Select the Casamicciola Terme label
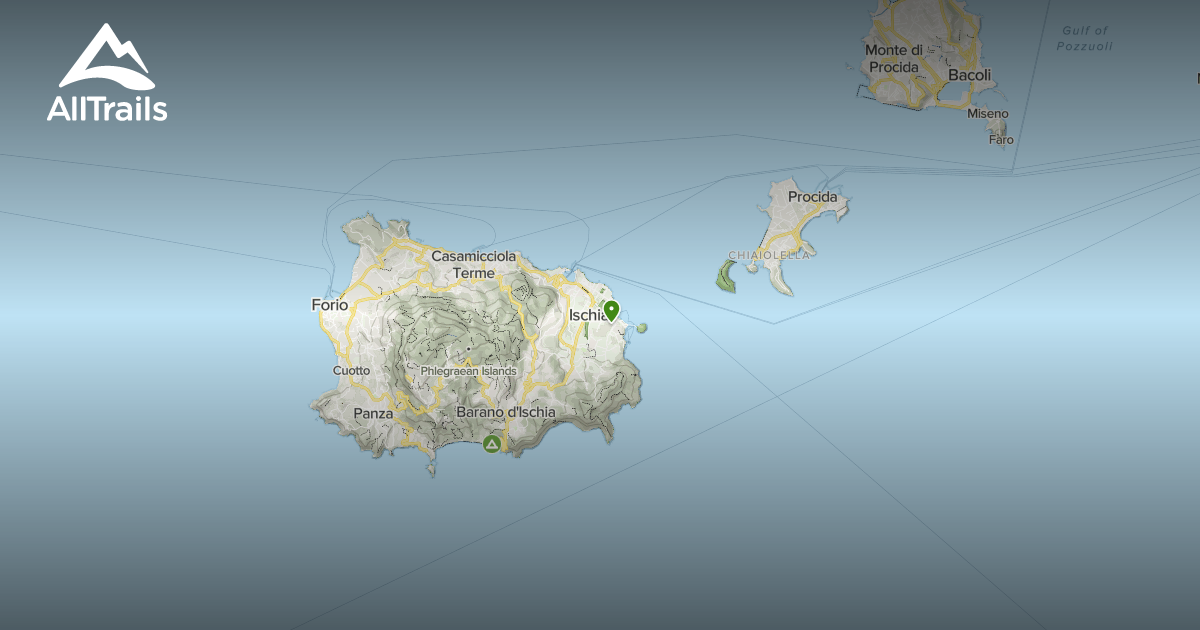This screenshot has height=630, width=1200. tap(473, 264)
